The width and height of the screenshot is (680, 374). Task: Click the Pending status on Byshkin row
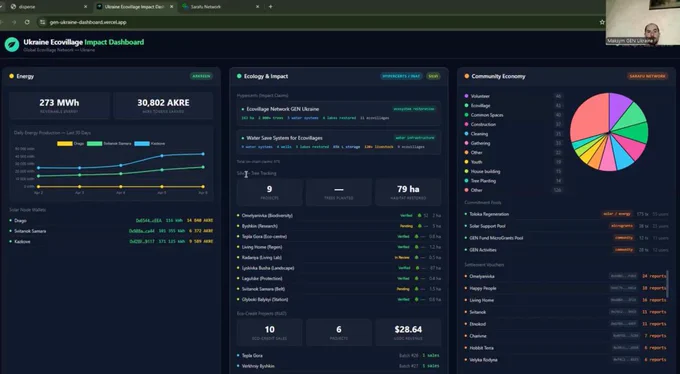click(x=406, y=226)
